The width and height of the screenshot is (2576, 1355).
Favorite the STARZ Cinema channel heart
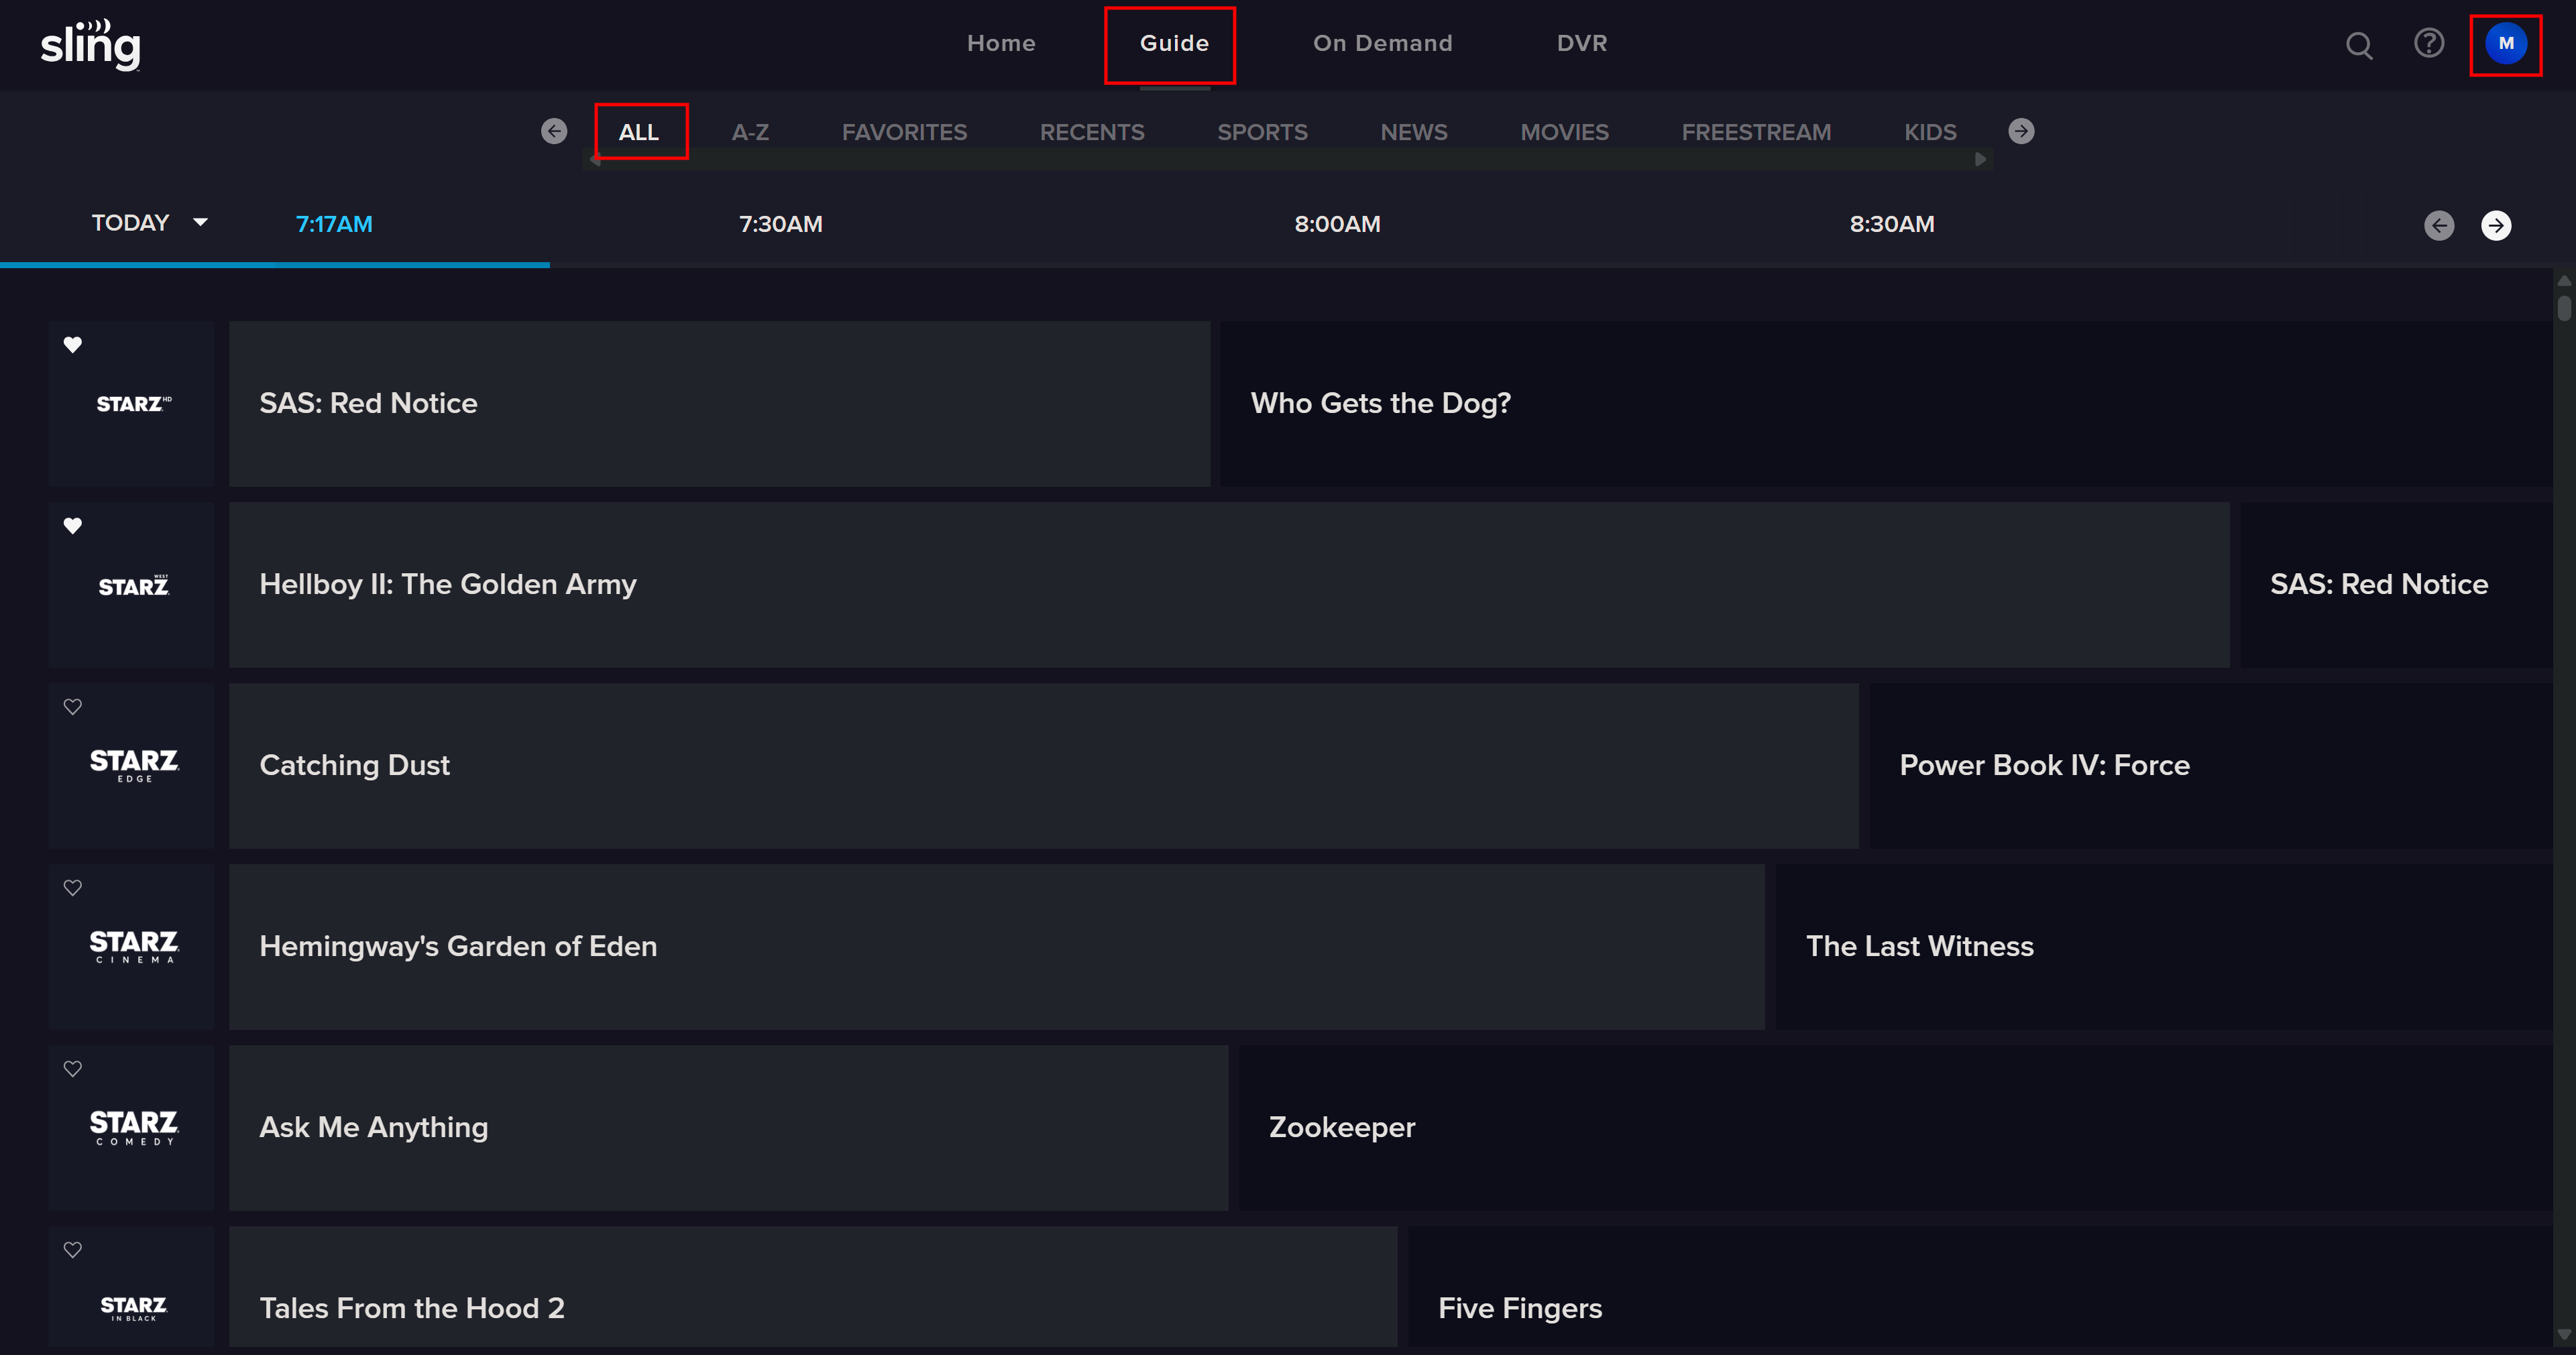click(73, 888)
